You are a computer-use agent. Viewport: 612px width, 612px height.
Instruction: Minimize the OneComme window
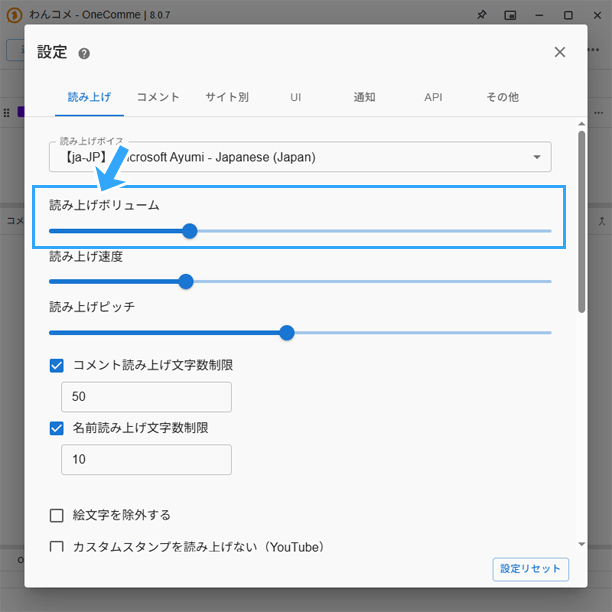tap(539, 15)
